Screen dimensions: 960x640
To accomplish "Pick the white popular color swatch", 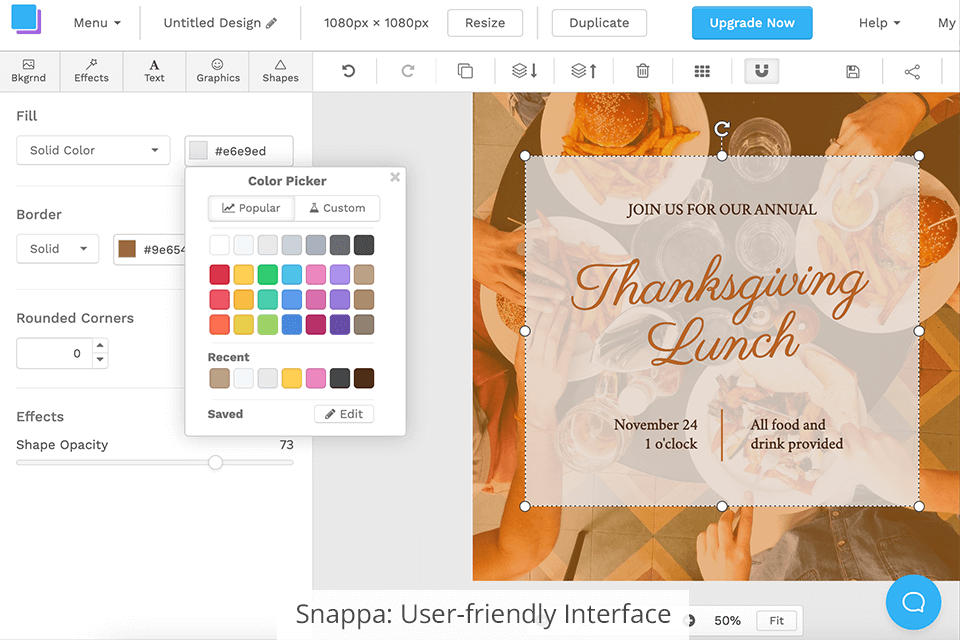I will pyautogui.click(x=219, y=245).
